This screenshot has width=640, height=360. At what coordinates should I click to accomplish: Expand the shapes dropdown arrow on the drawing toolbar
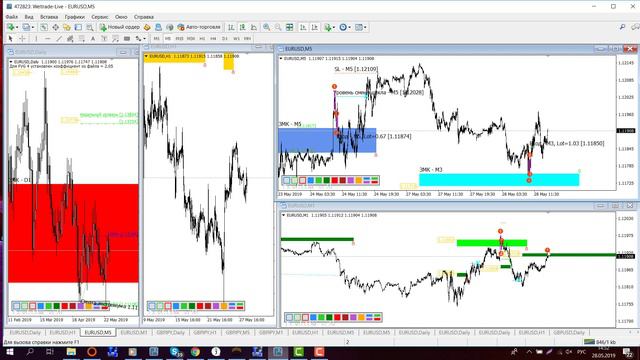pyautogui.click(x=144, y=39)
